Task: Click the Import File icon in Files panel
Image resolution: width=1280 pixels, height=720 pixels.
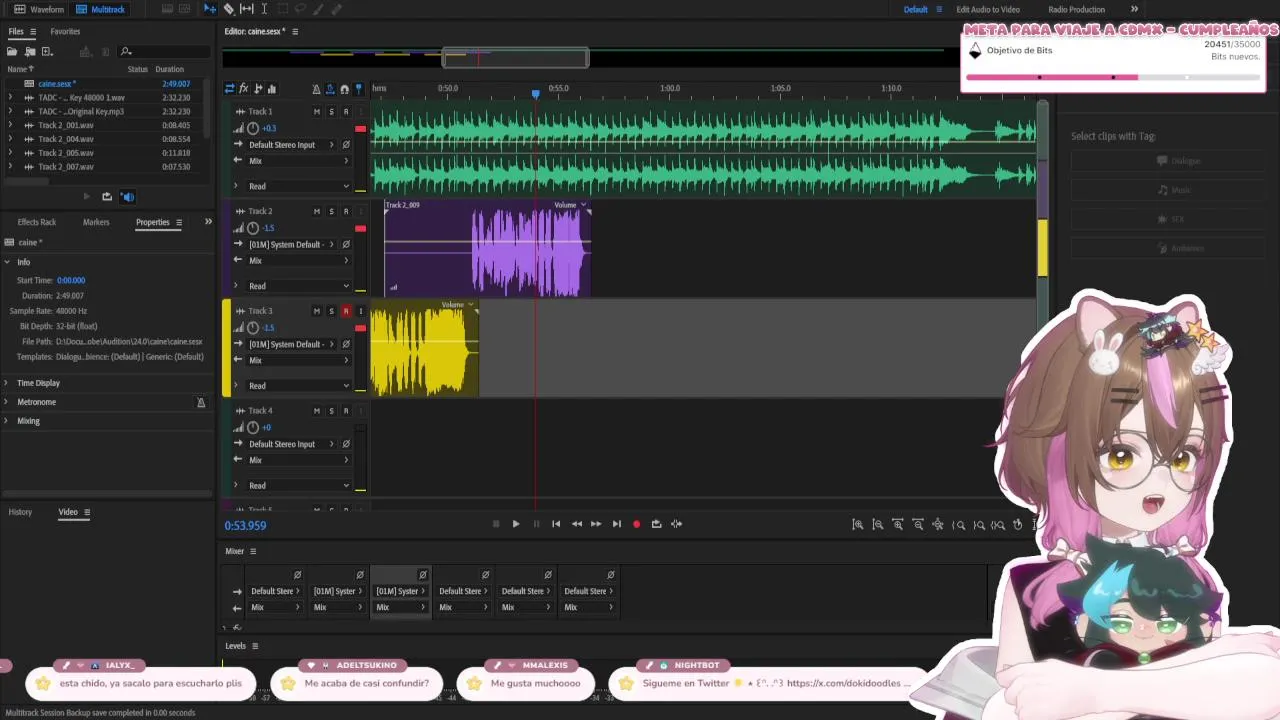Action: (x=30, y=51)
